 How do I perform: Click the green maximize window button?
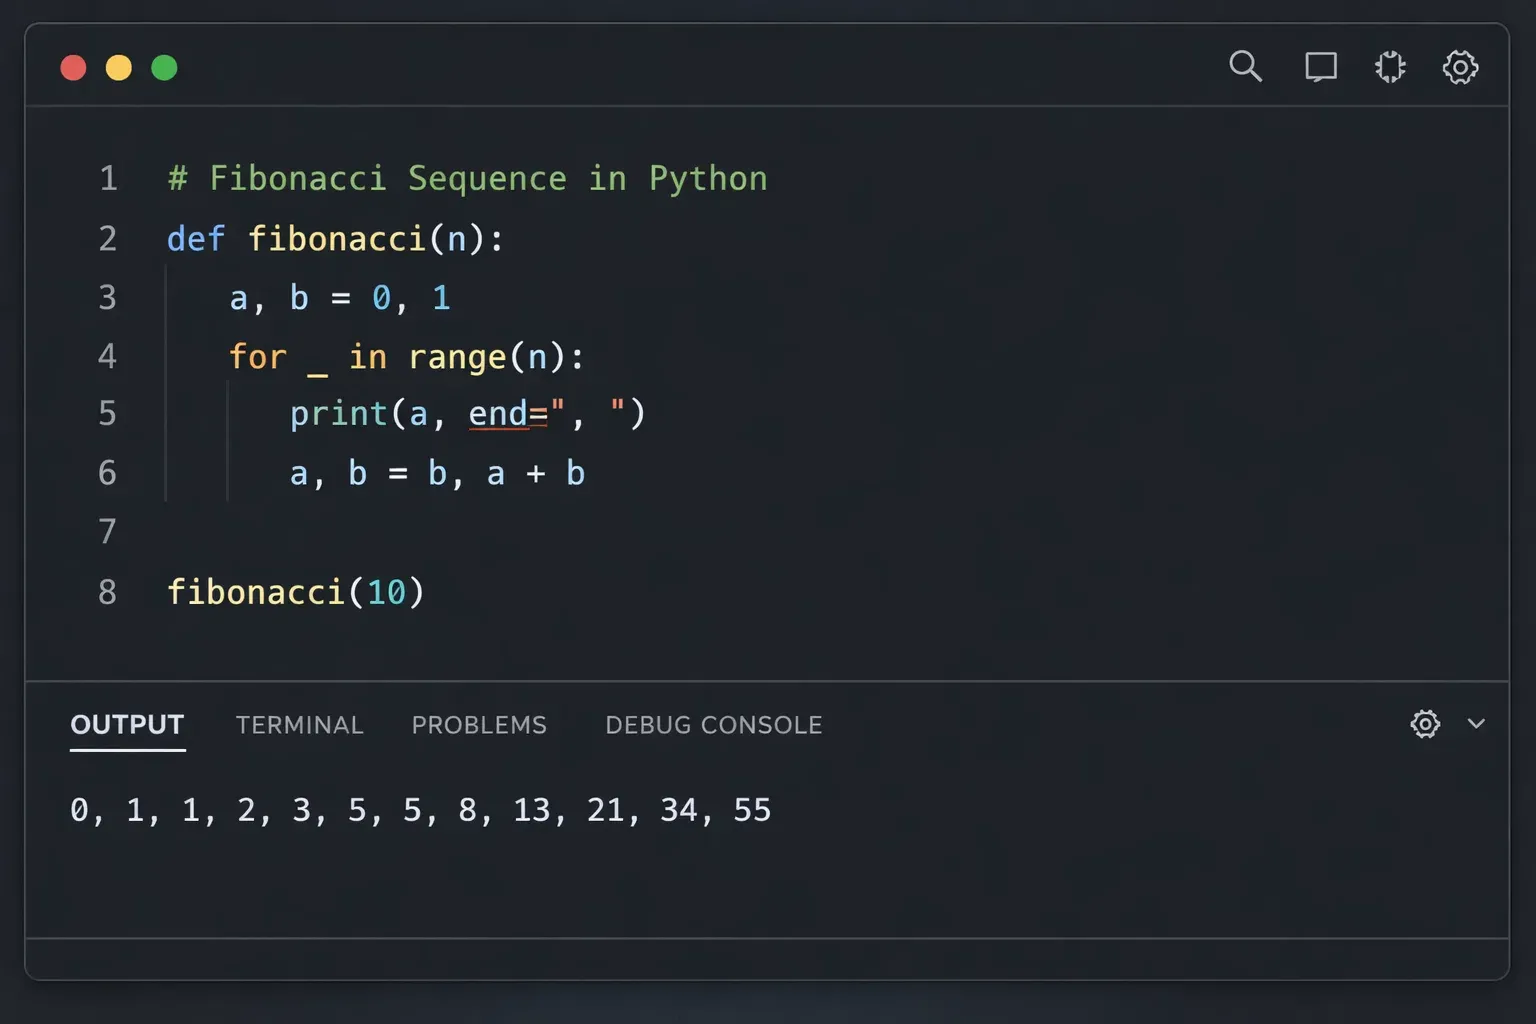pyautogui.click(x=164, y=68)
